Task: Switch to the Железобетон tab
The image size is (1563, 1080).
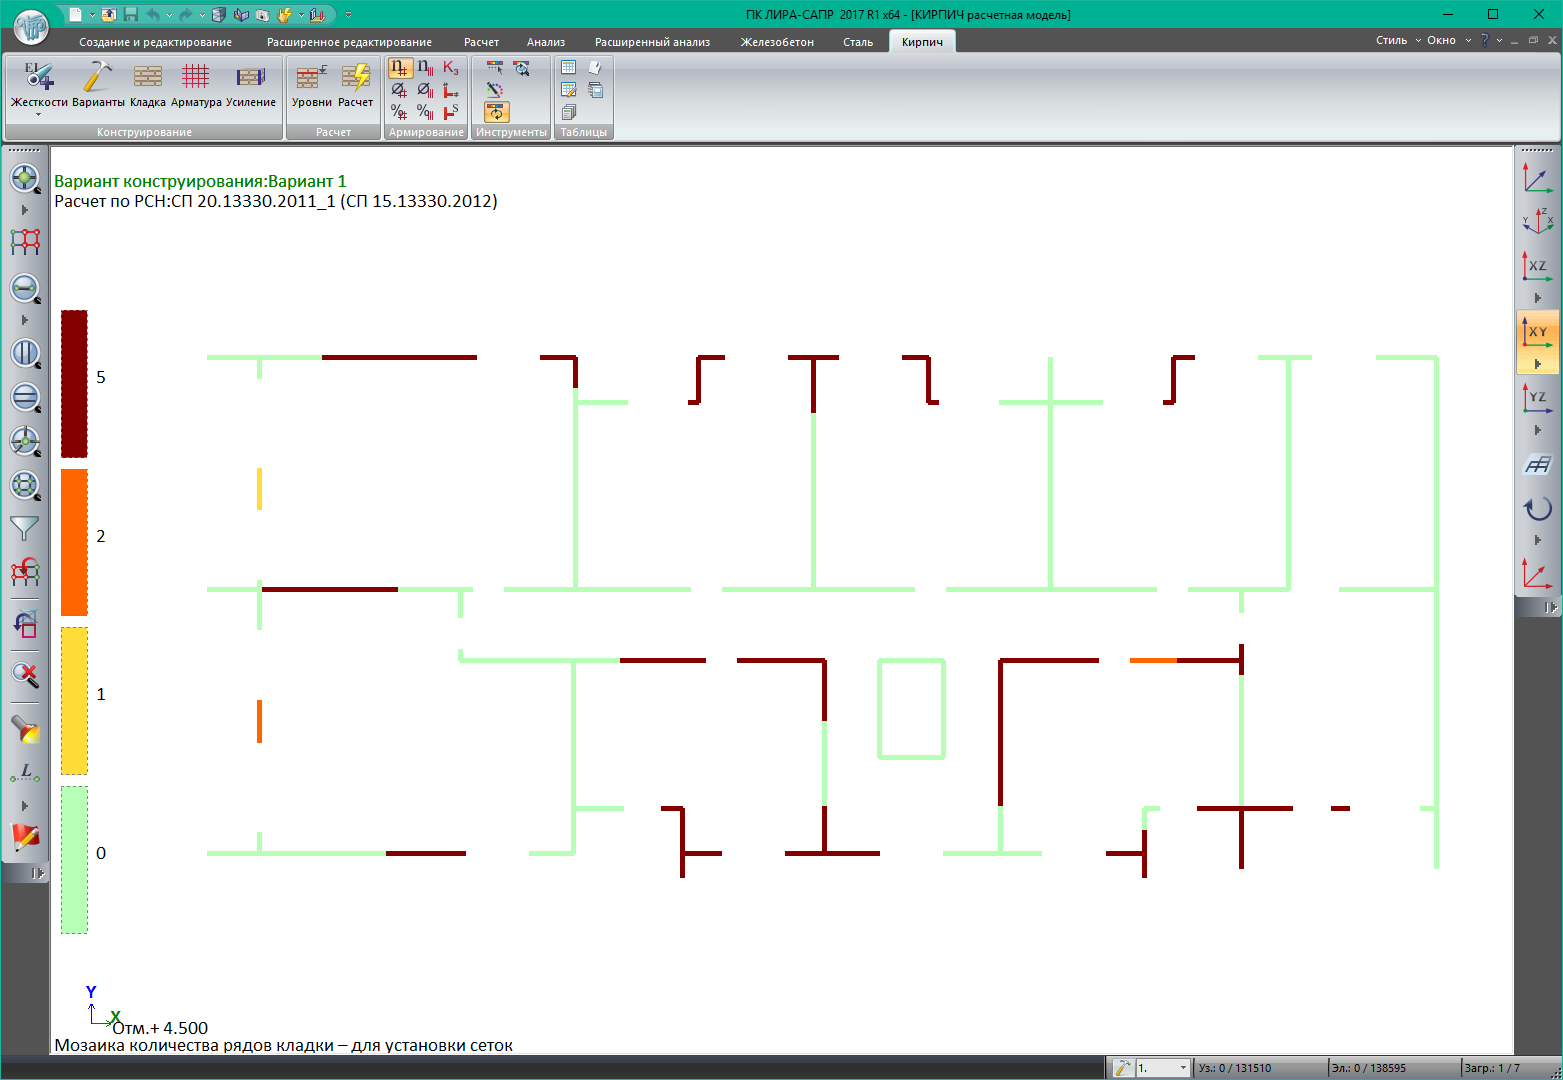Action: (x=776, y=42)
